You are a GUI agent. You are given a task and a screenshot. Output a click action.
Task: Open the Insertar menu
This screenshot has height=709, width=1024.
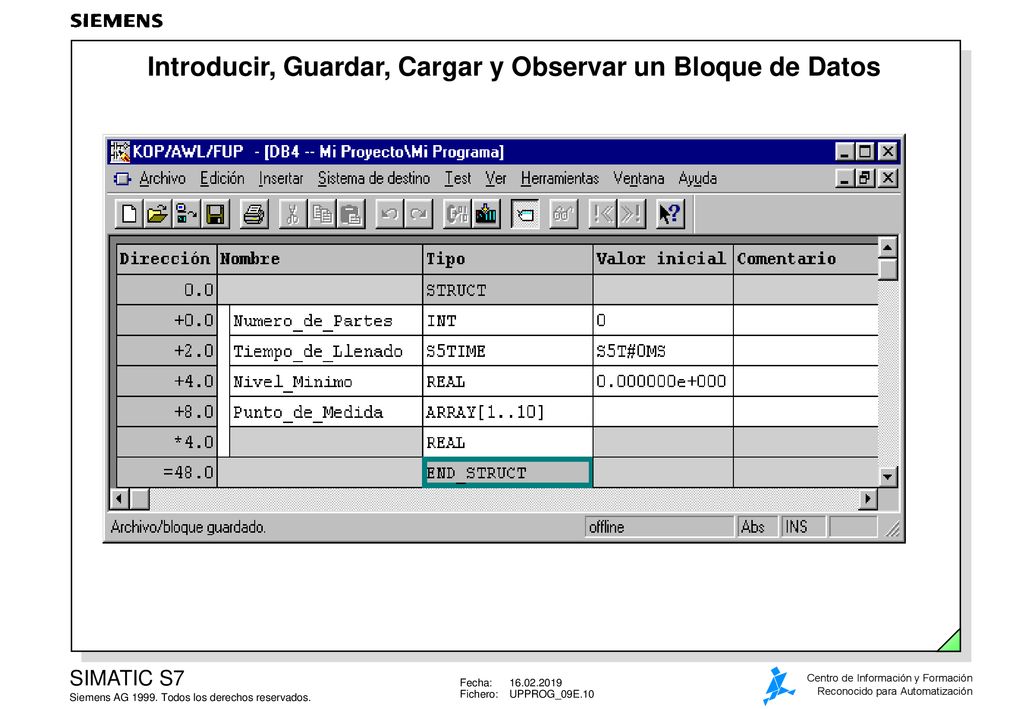[281, 178]
